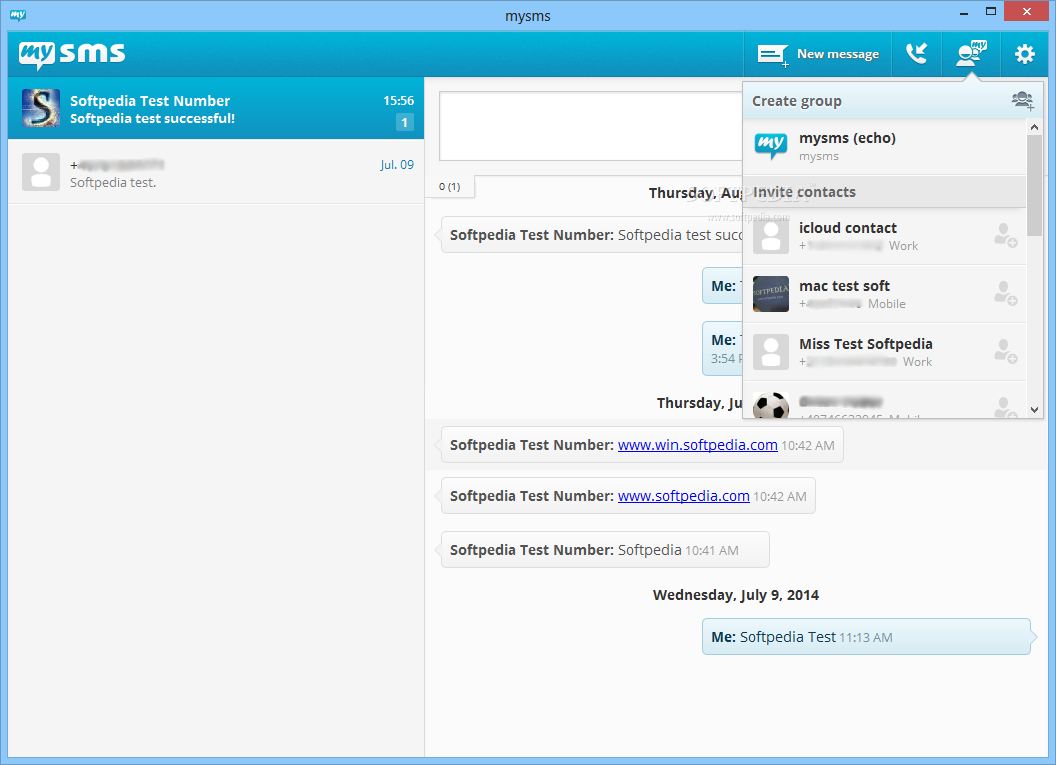Open Softpedia Test Number conversation
The image size is (1056, 765).
point(216,108)
